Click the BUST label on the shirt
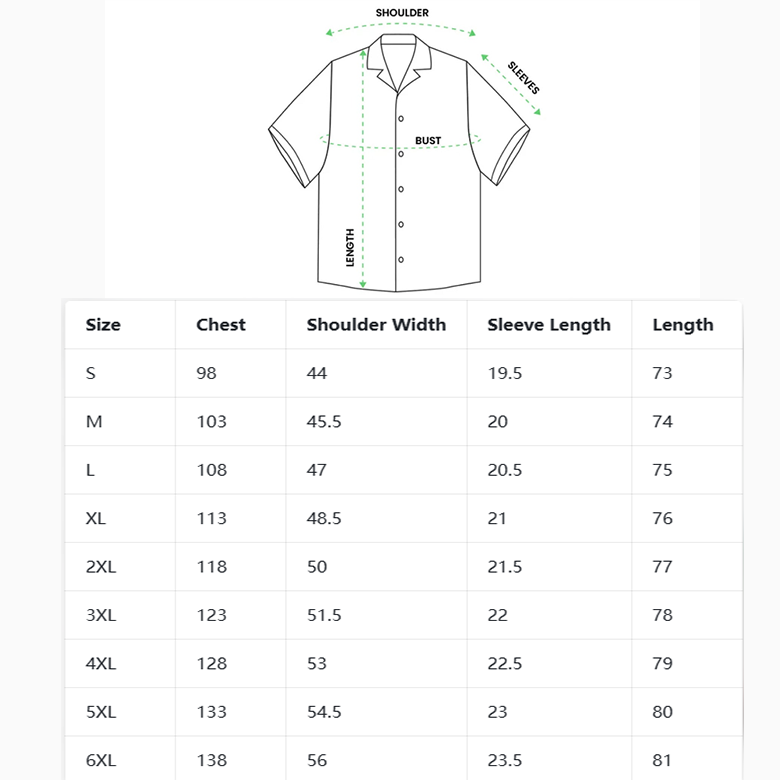 428,141
